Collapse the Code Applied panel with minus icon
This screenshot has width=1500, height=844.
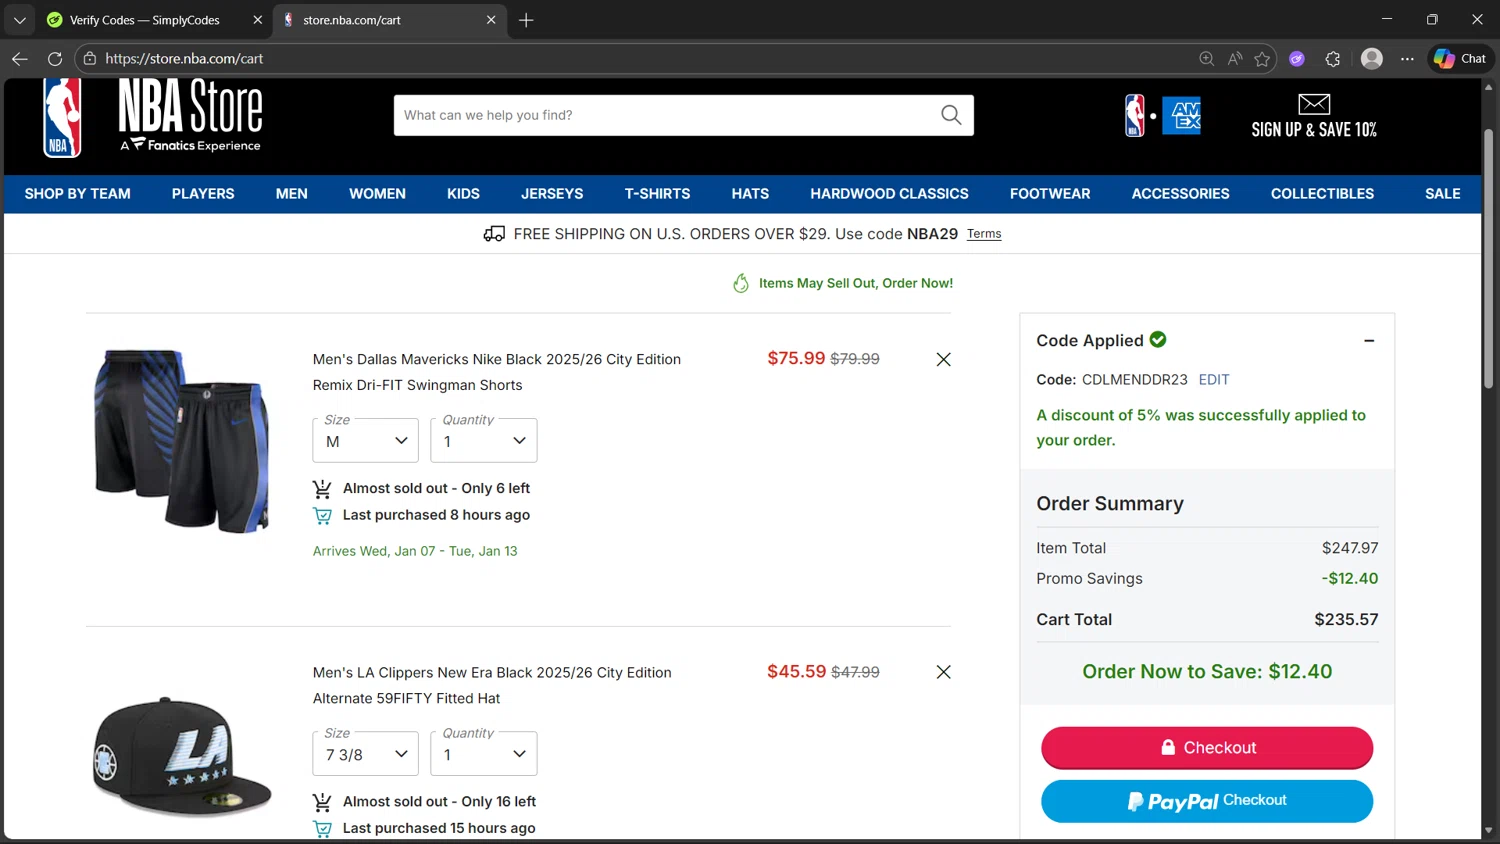tap(1369, 341)
